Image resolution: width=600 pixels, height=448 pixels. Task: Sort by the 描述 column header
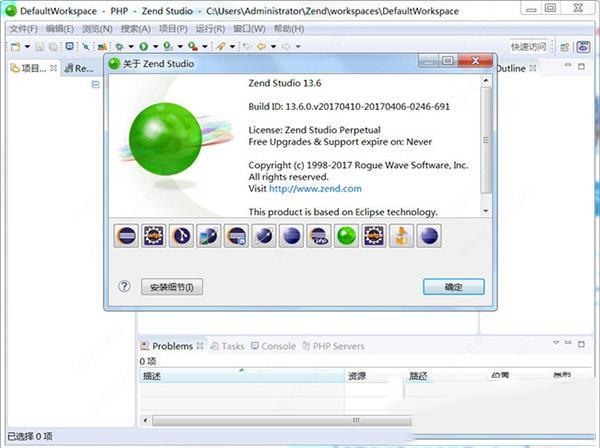coord(242,376)
